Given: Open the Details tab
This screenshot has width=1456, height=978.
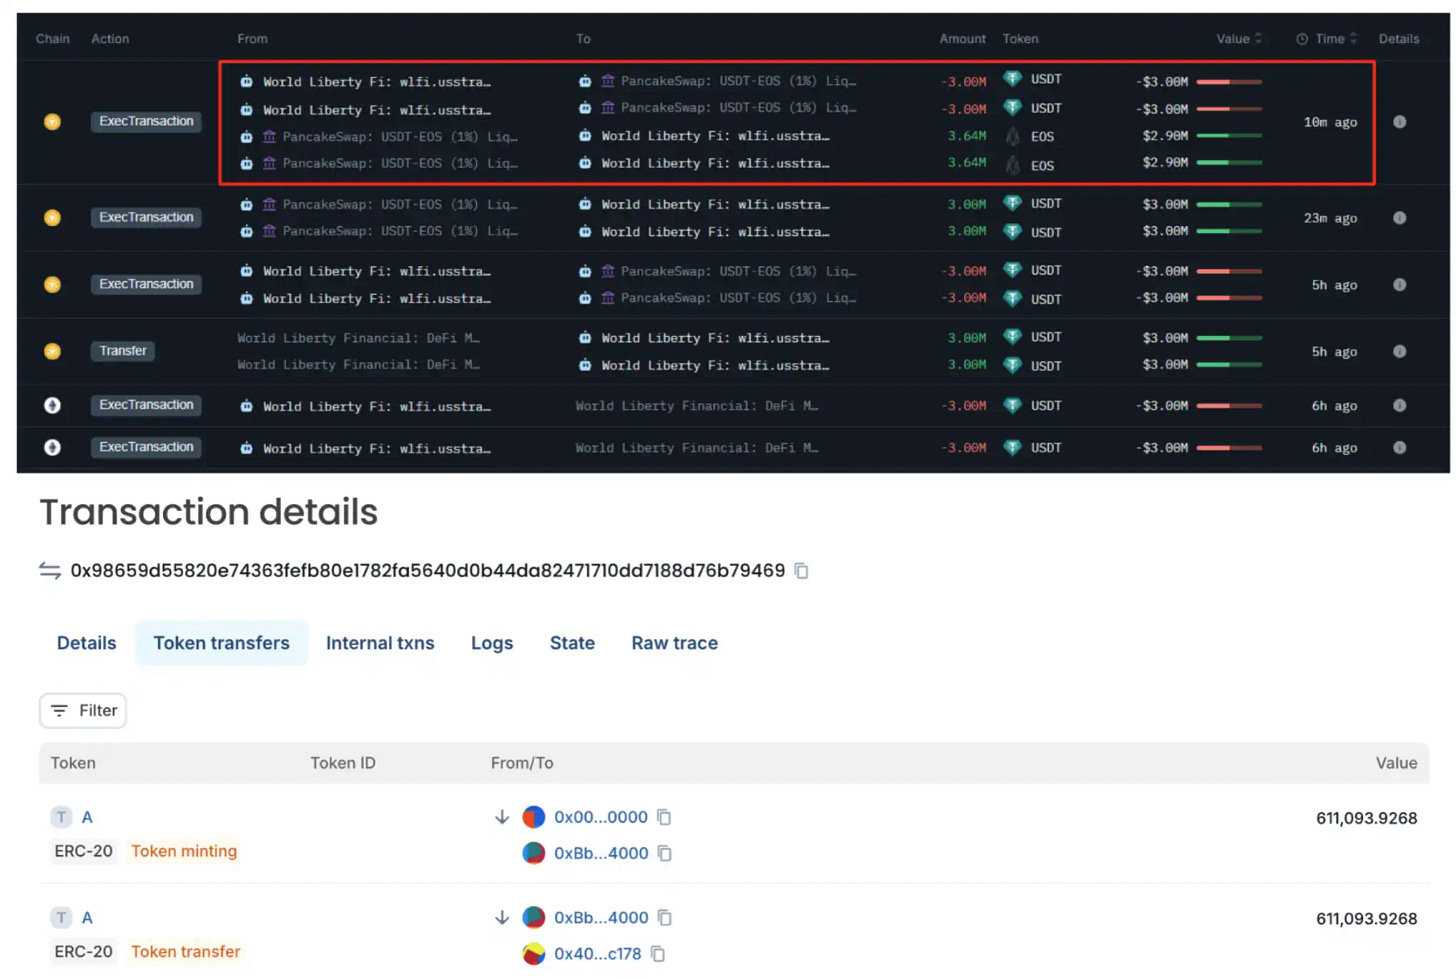Looking at the screenshot, I should 87,644.
